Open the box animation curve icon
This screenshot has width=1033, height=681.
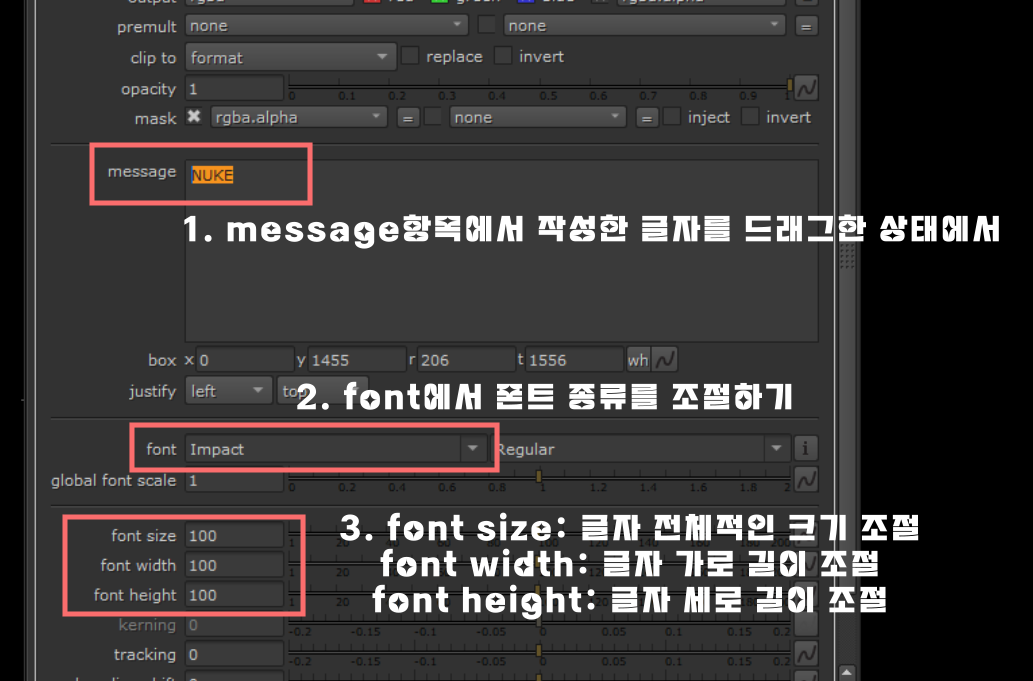665,360
